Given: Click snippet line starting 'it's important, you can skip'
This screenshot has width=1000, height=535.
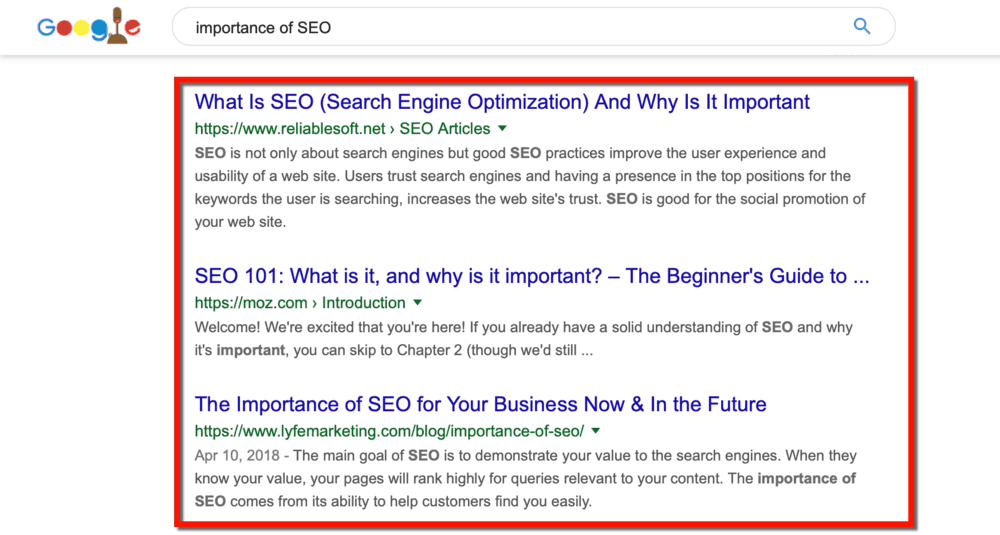Looking at the screenshot, I should click(393, 351).
